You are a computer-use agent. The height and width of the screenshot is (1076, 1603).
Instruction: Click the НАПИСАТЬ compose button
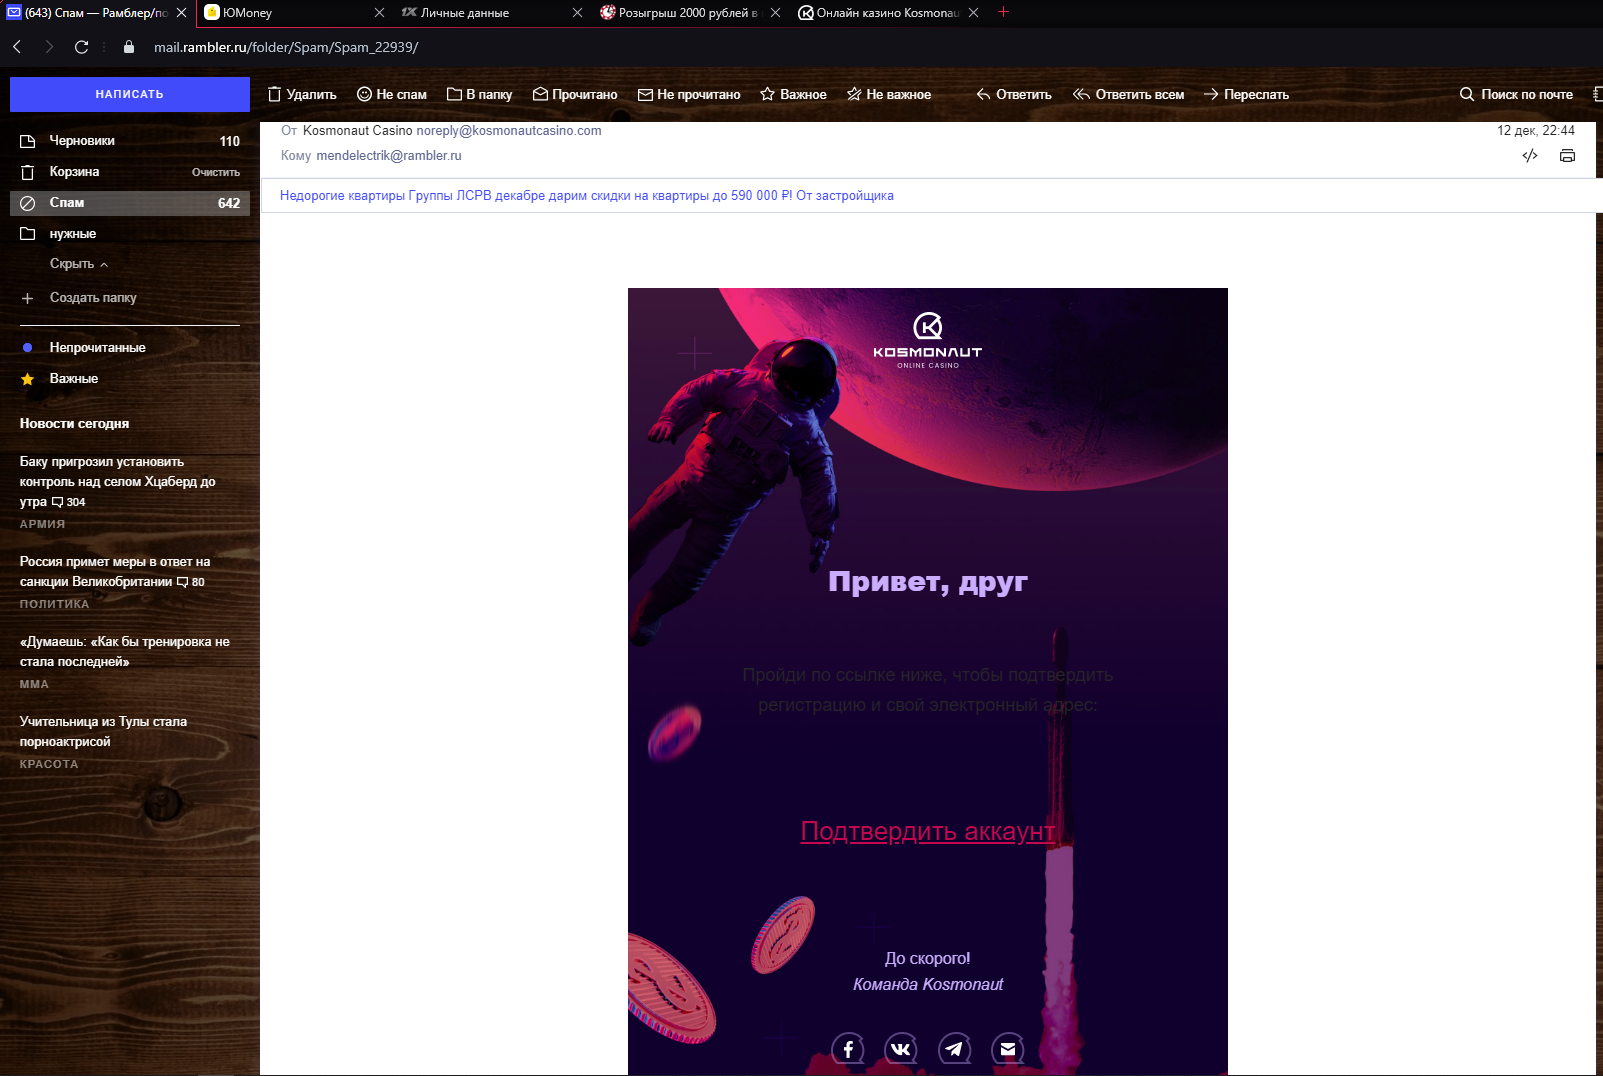coord(130,94)
